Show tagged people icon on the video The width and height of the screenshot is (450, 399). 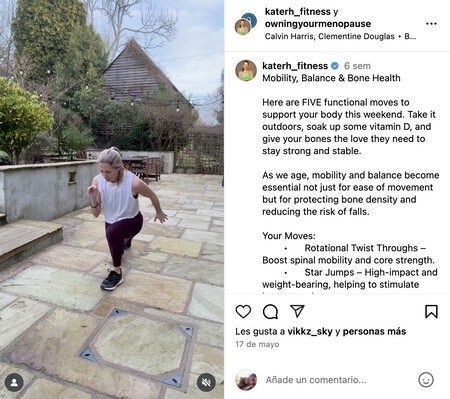click(14, 382)
